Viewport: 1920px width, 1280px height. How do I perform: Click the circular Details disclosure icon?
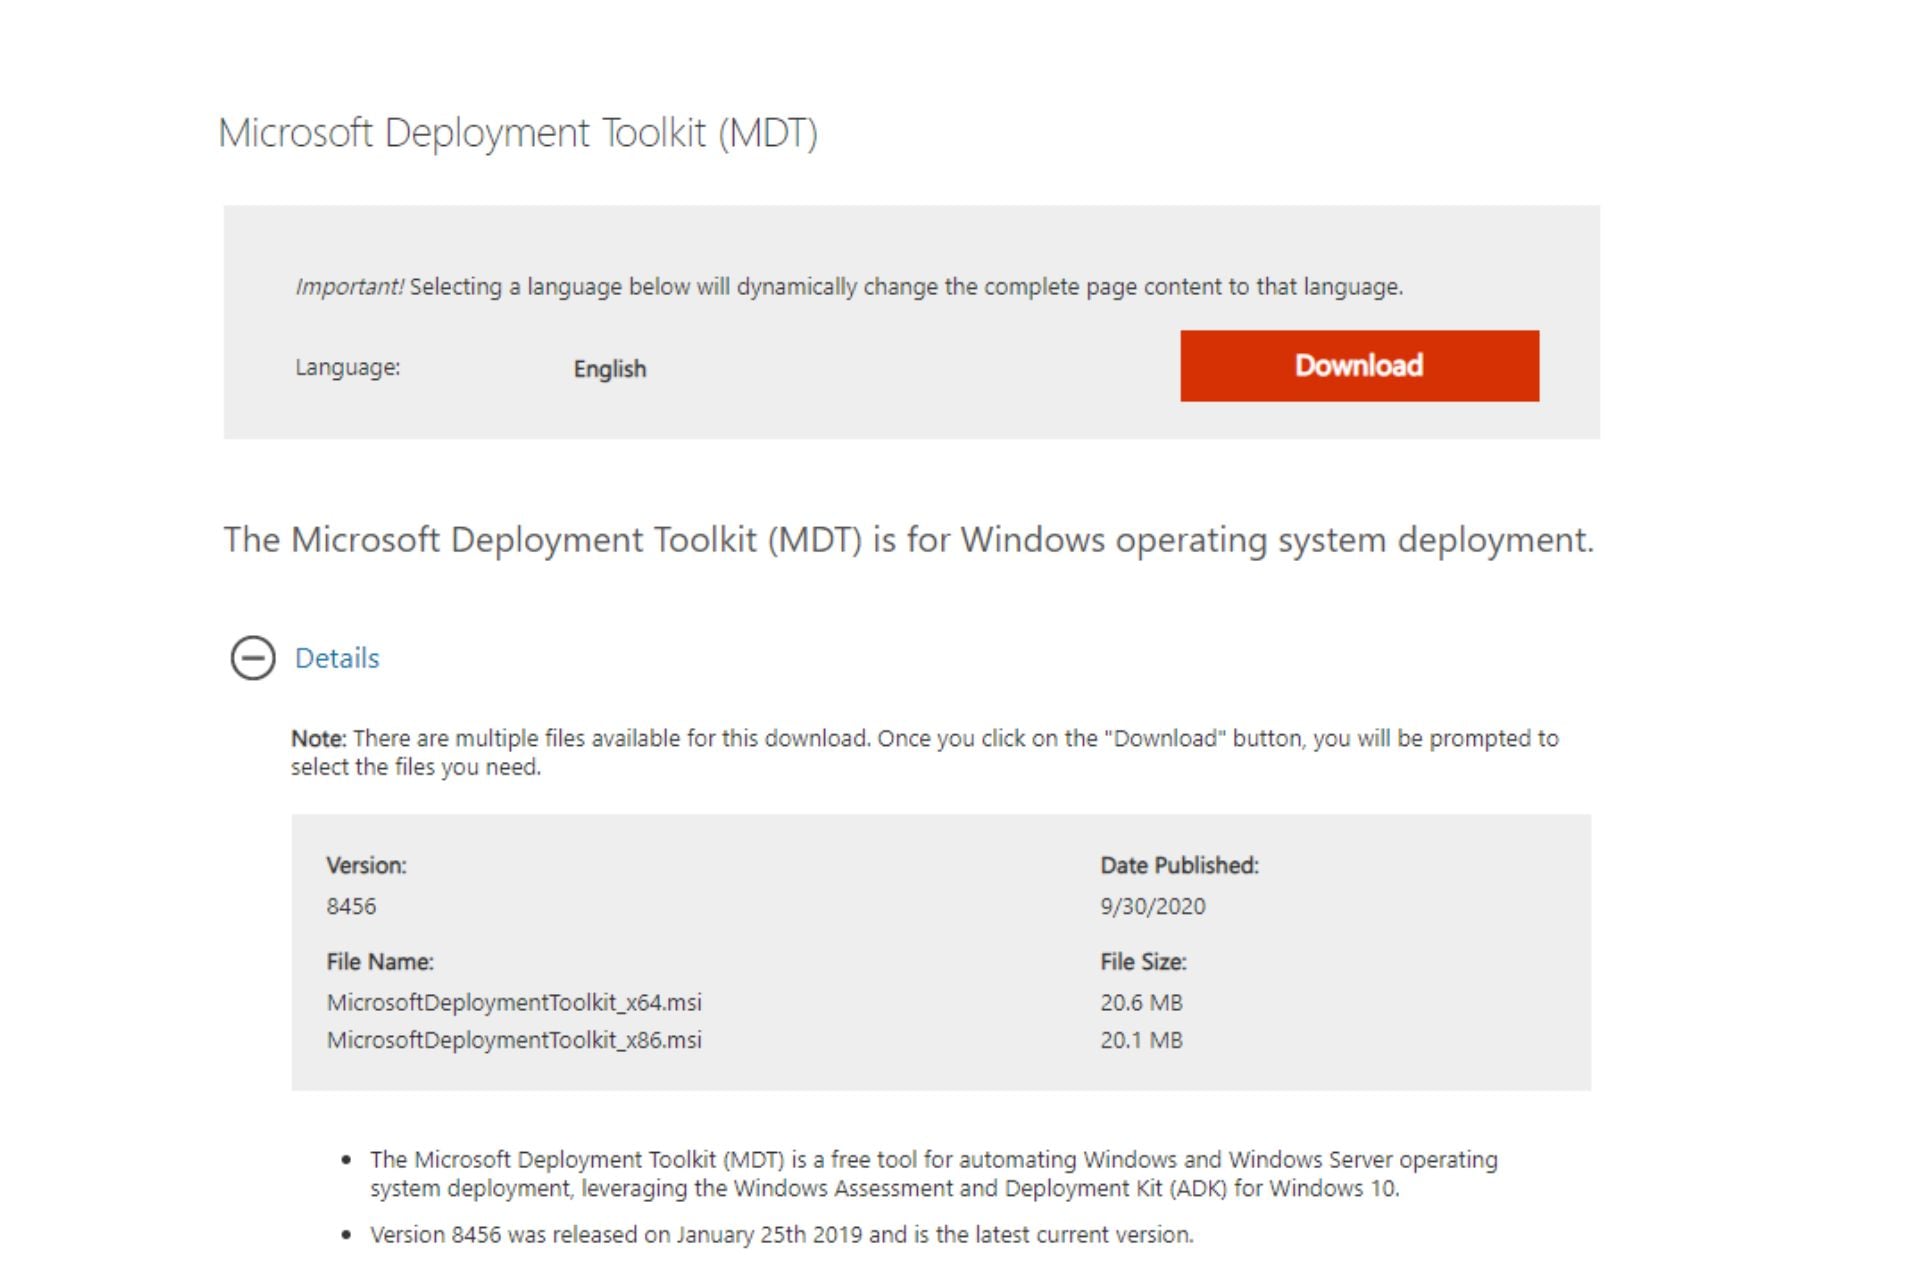tap(254, 658)
